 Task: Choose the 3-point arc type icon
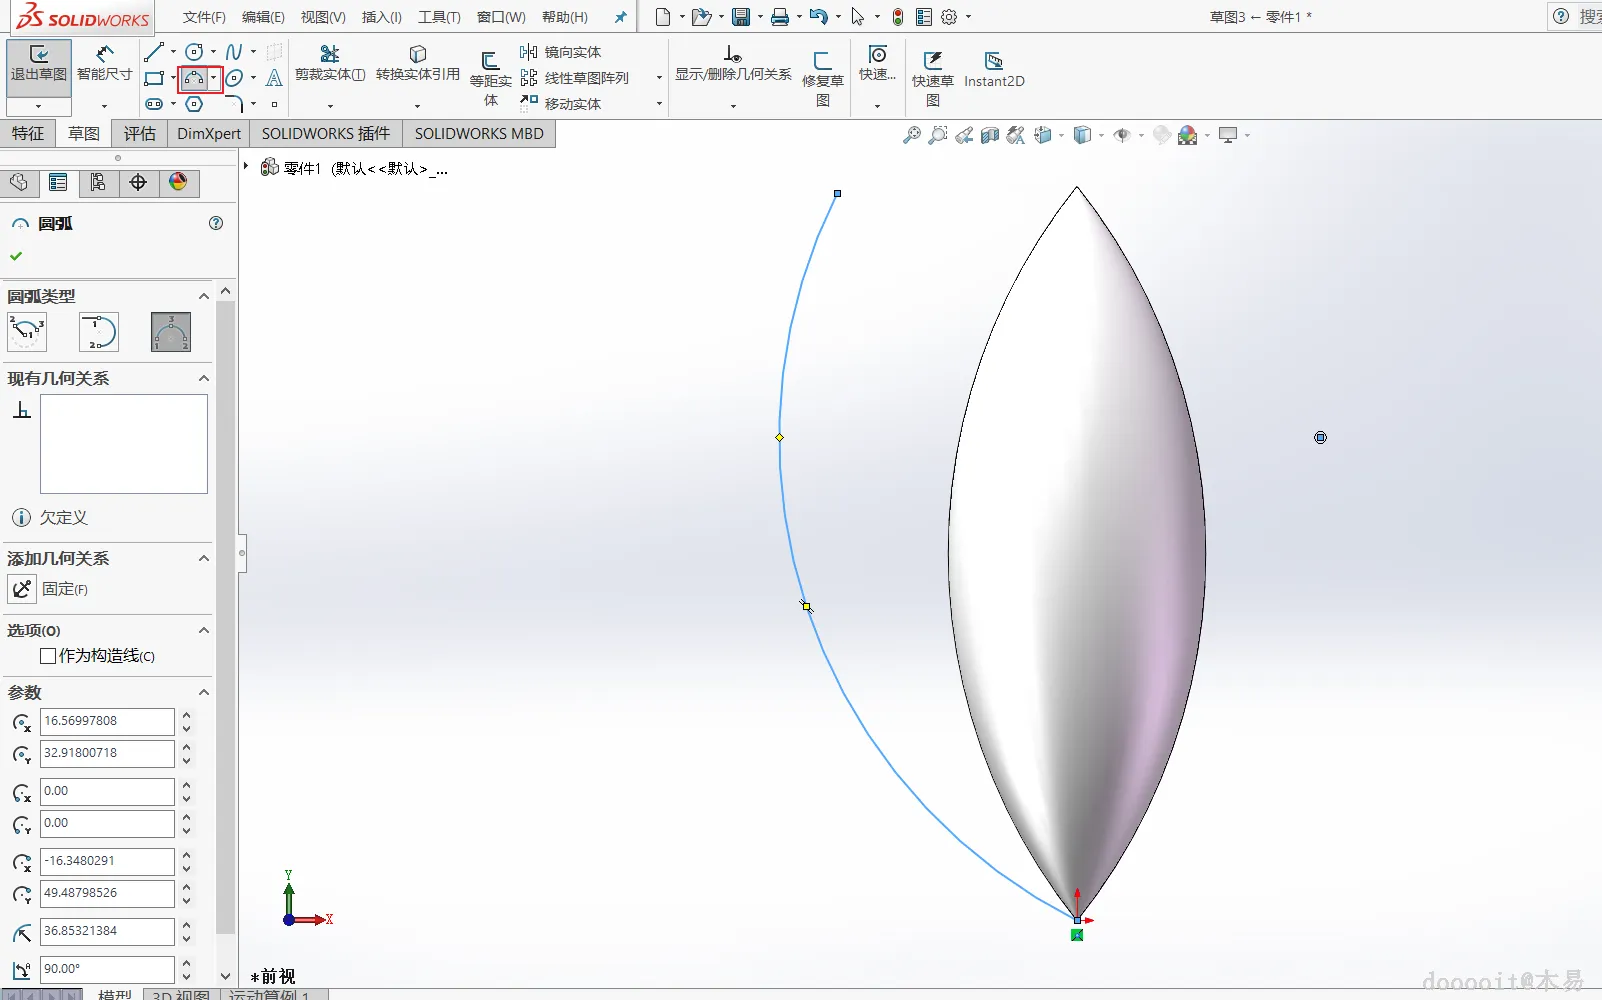tap(171, 332)
